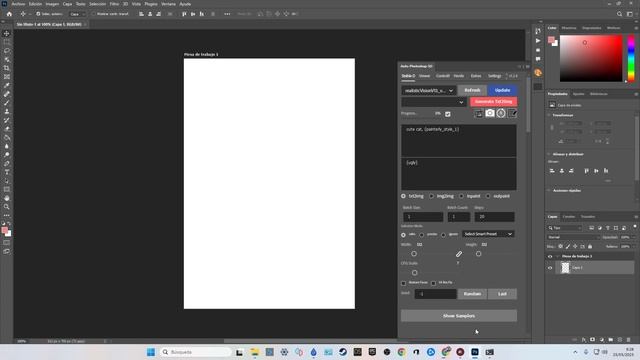The width and height of the screenshot is (640, 360).
Task: Open the search magnifier at top right
Action: coord(619,14)
